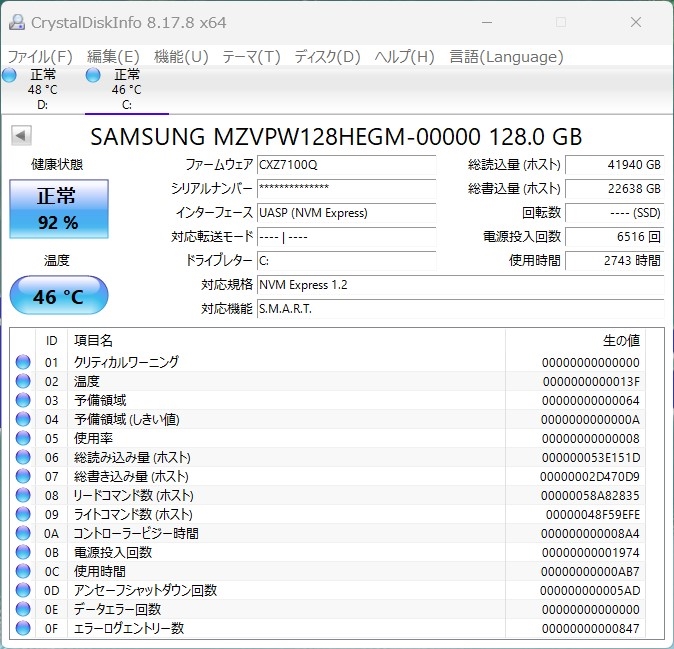Click the 生の値 column header
Screen dimensions: 674x649
coord(621,341)
